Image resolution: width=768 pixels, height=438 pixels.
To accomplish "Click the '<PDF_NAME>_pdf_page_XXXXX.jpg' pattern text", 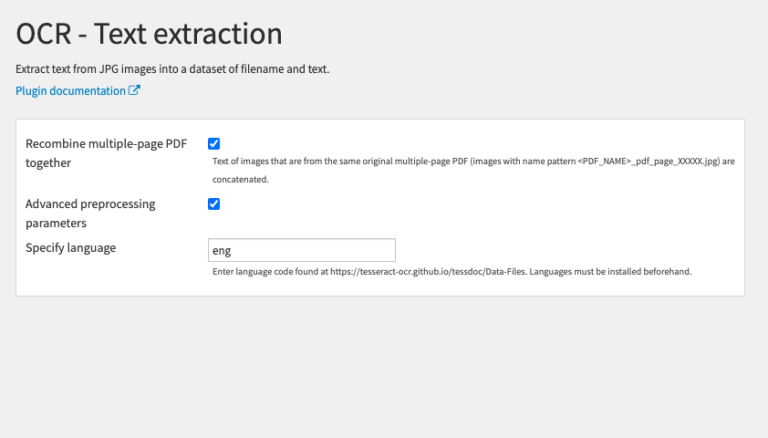I will point(648,161).
